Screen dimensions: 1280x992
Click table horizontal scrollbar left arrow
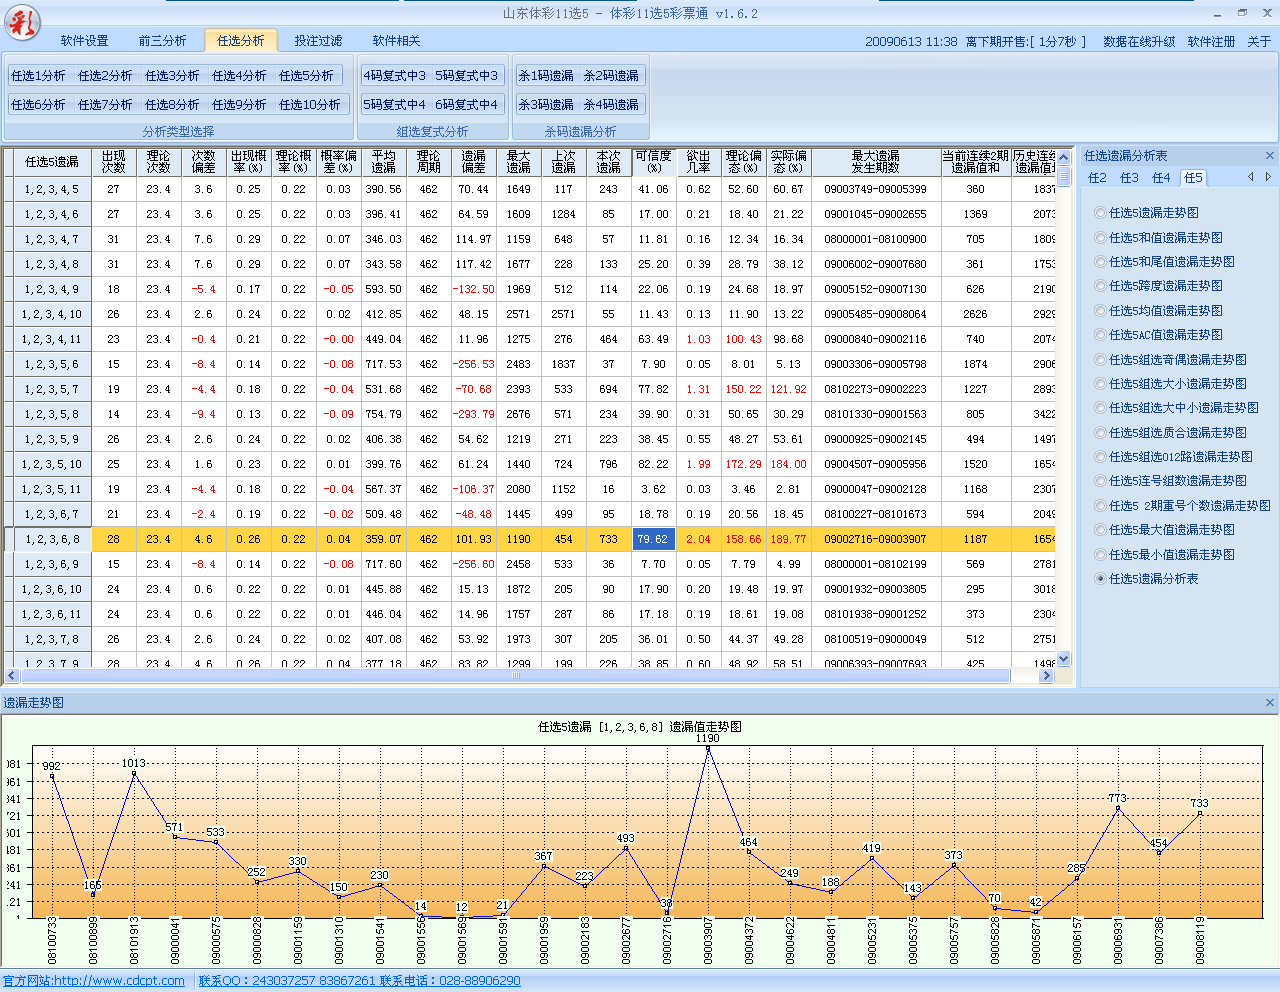12,676
